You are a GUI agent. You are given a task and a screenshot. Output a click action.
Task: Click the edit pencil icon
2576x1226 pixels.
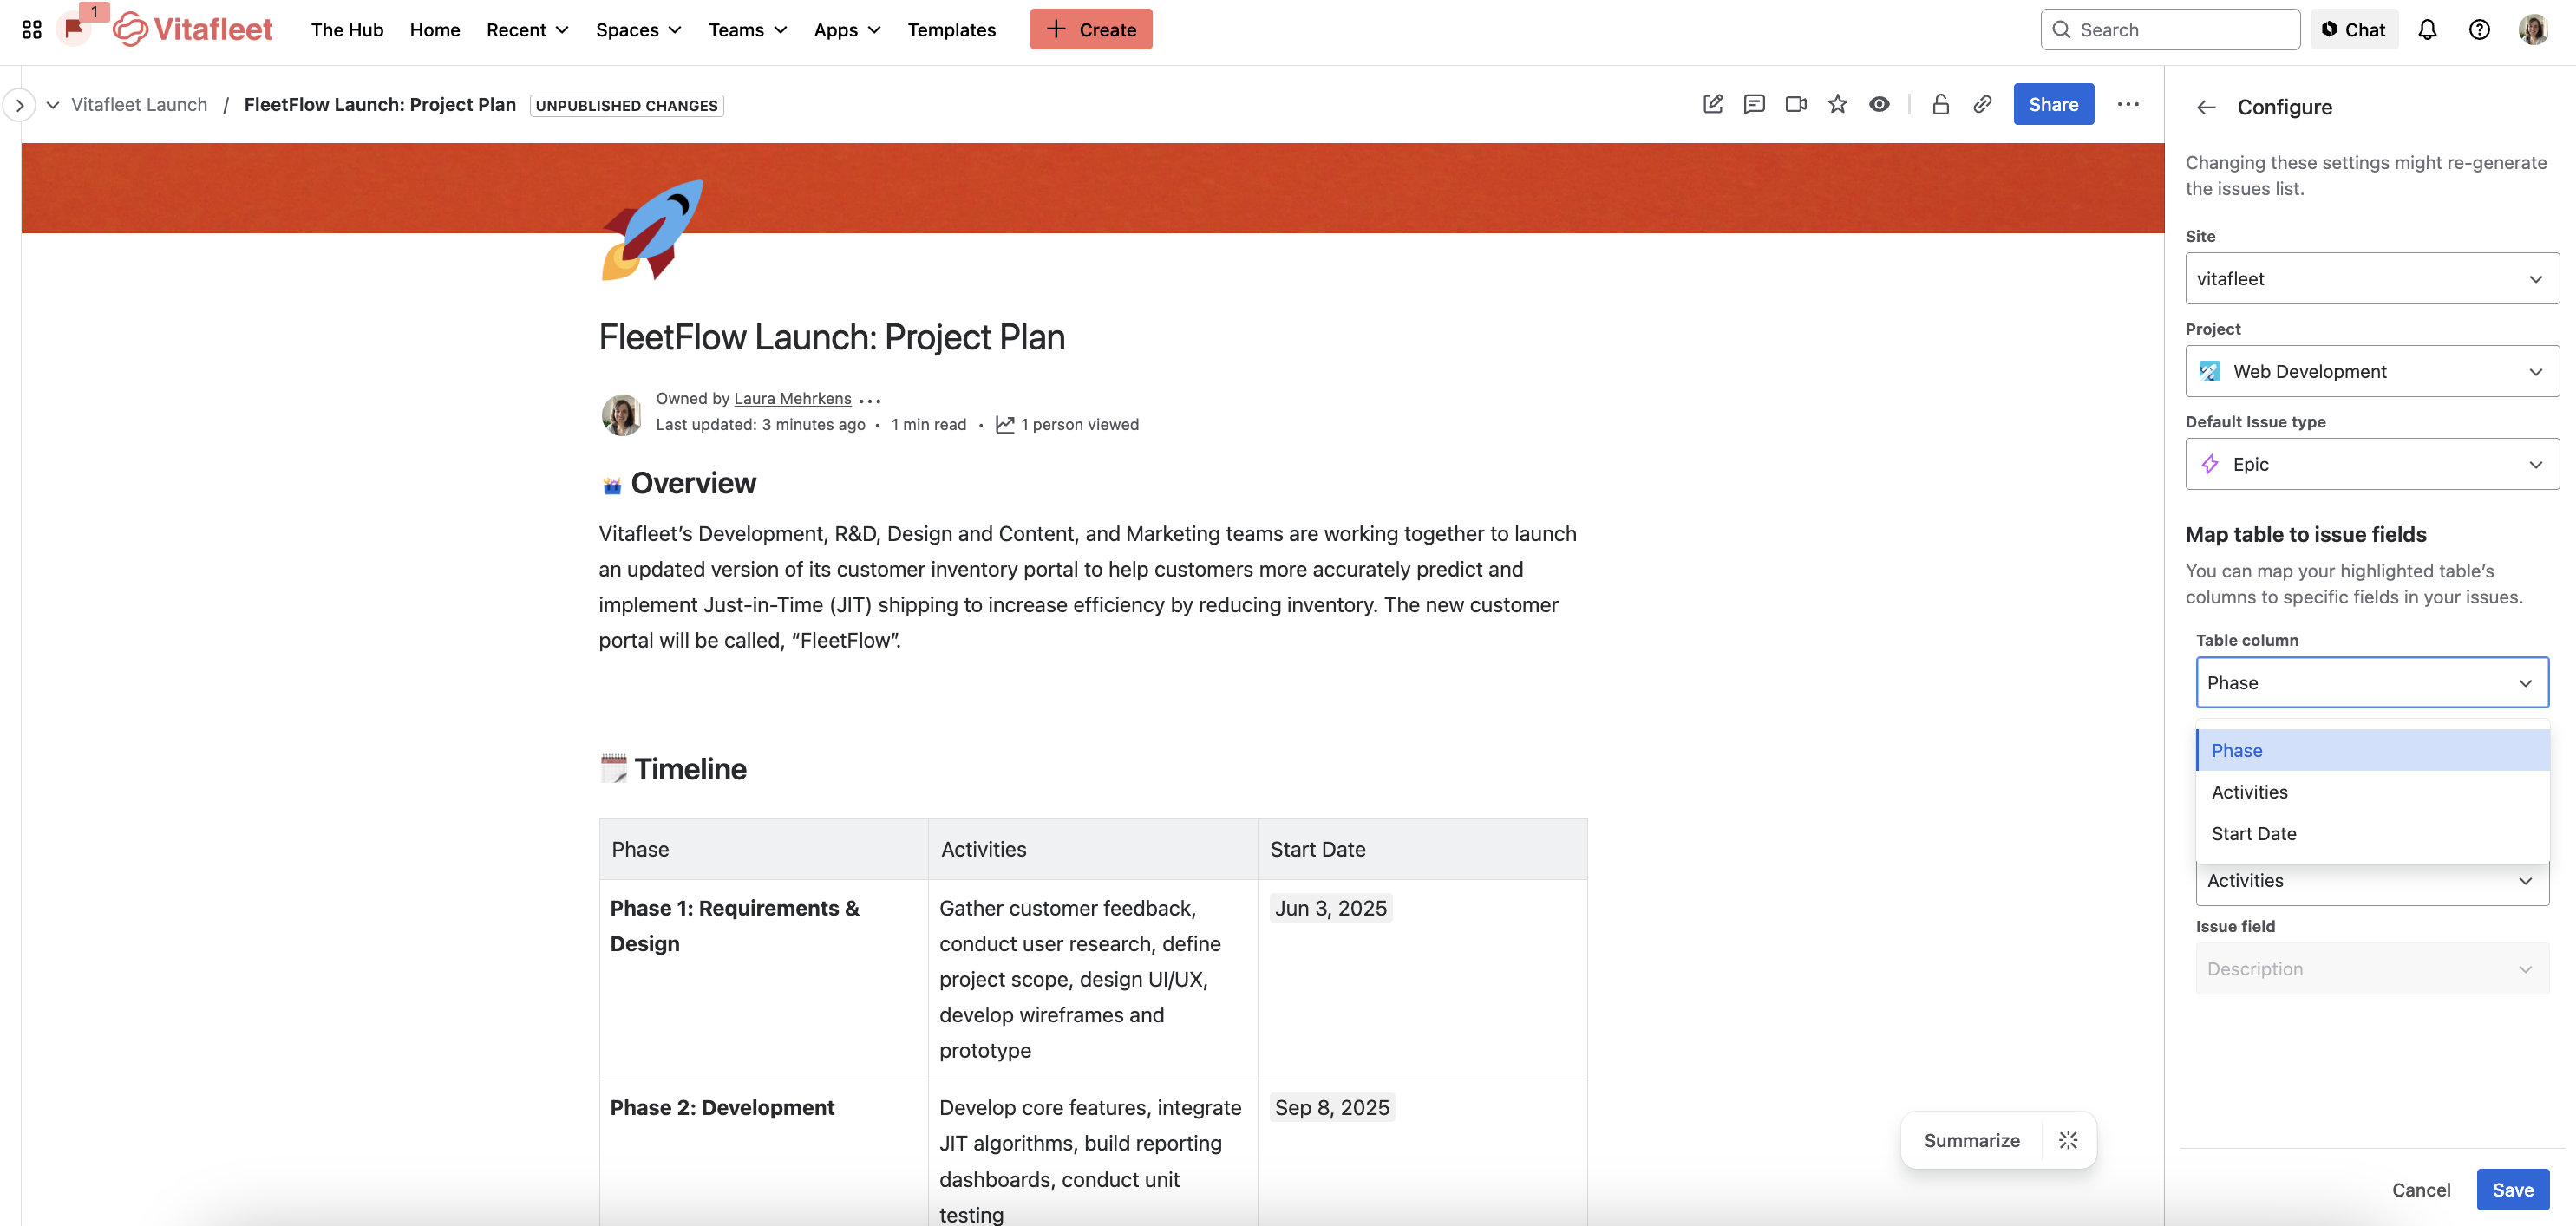click(1712, 104)
